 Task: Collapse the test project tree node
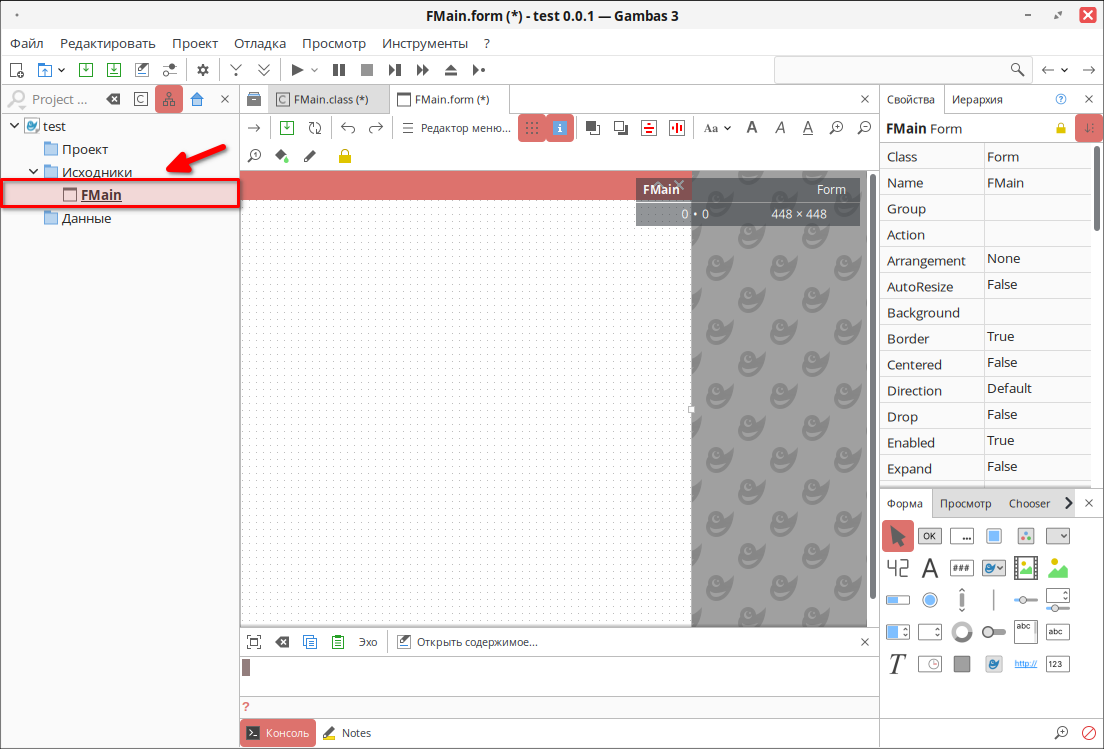(x=14, y=126)
